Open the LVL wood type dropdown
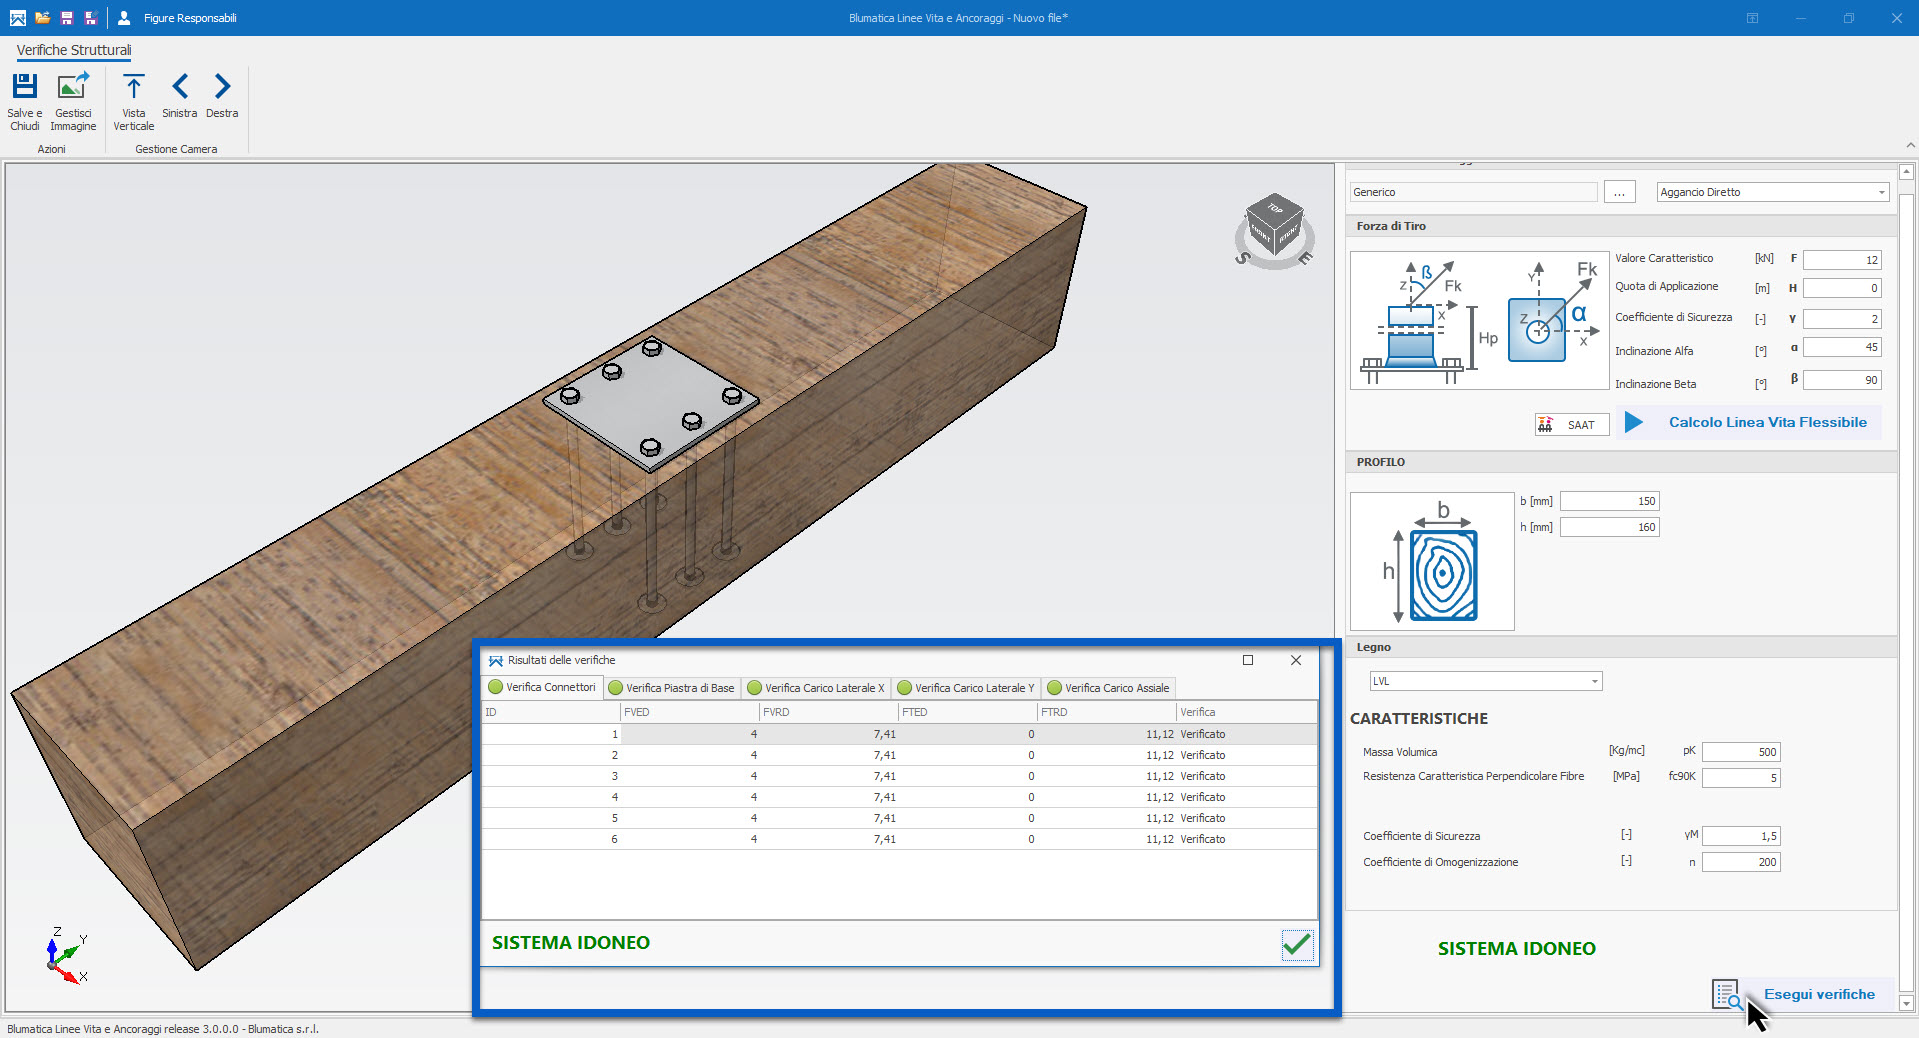The height and width of the screenshot is (1038, 1919). [x=1594, y=682]
